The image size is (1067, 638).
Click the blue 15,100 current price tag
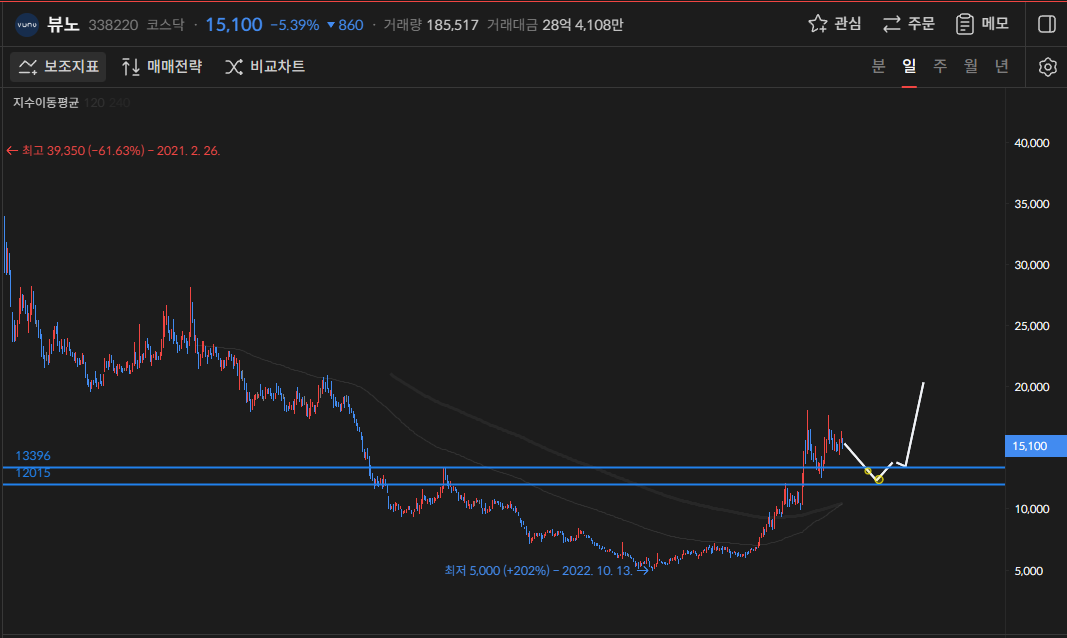pos(1036,446)
